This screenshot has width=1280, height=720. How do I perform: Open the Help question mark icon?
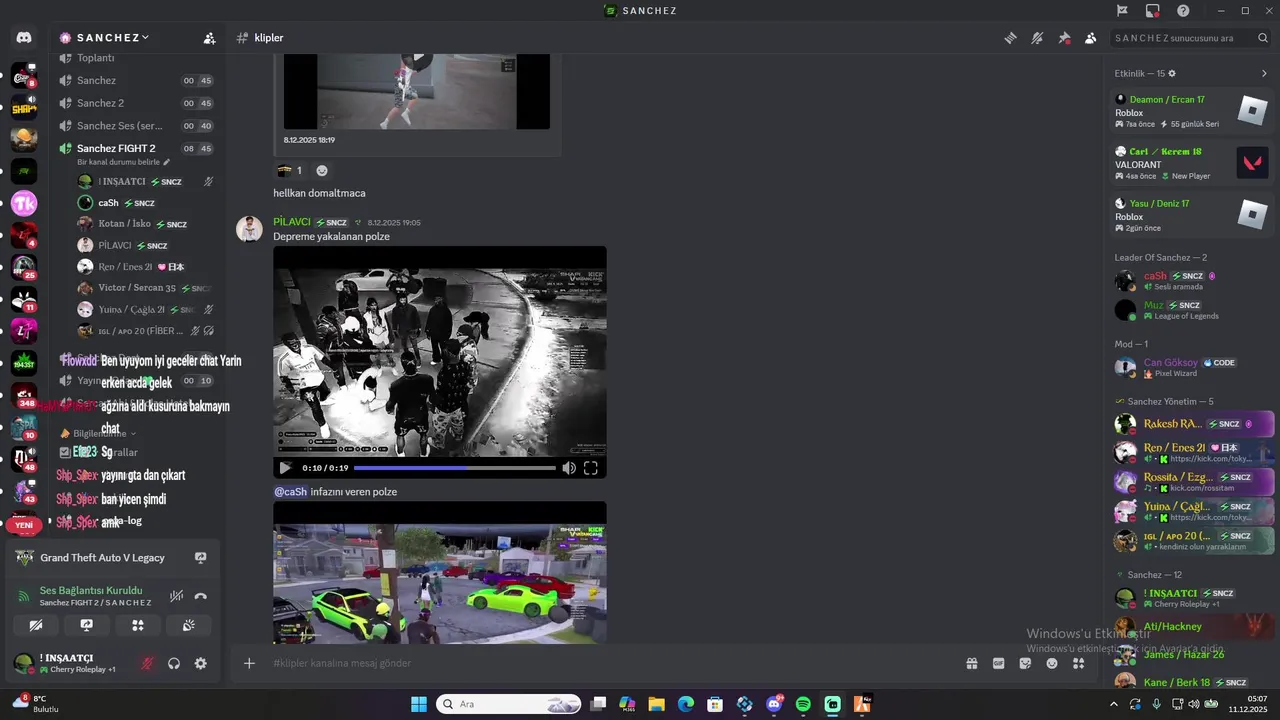1184,11
